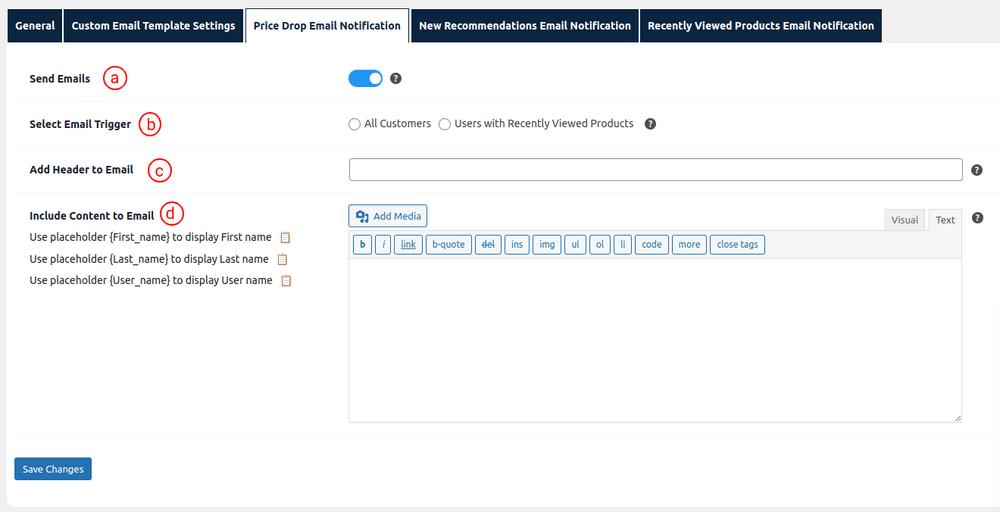Insert italic tag with i button
This screenshot has height=512, width=1000.
pyautogui.click(x=383, y=244)
